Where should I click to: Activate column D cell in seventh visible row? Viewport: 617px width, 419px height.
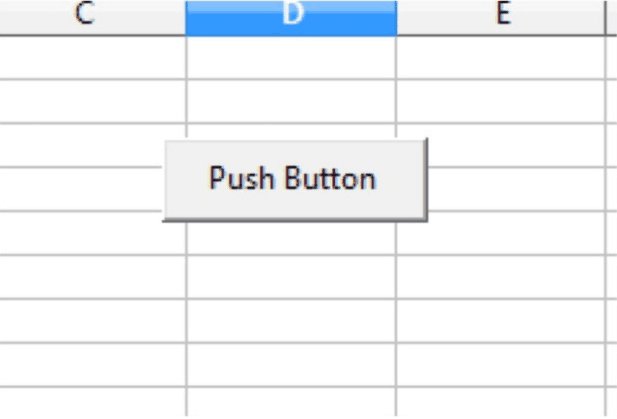(x=291, y=321)
